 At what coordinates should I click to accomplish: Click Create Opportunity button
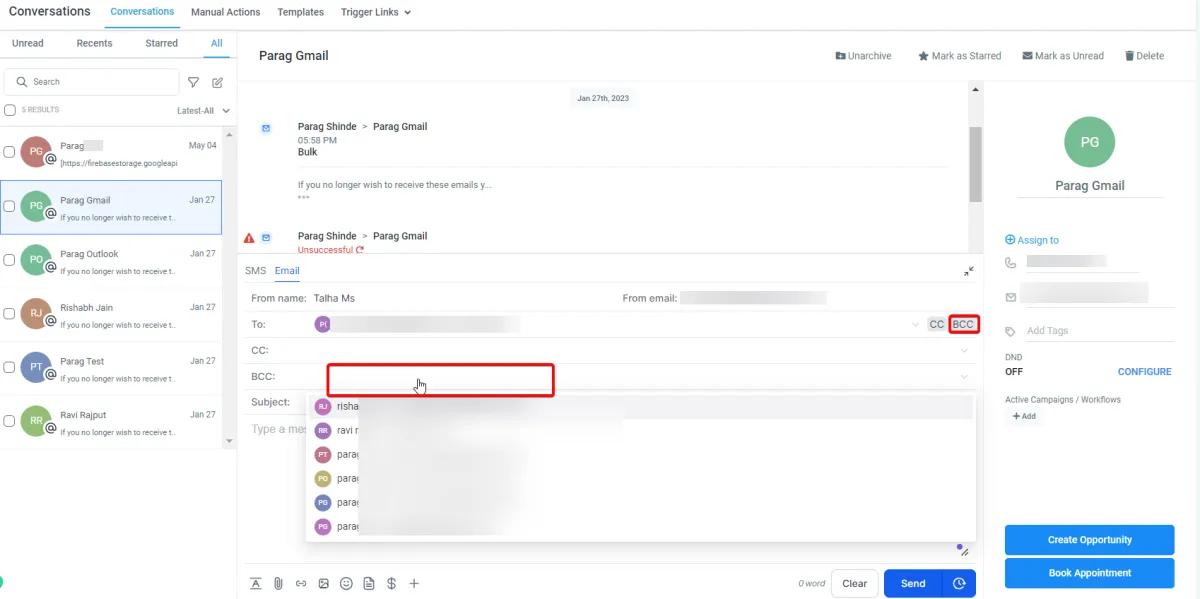pyautogui.click(x=1090, y=540)
